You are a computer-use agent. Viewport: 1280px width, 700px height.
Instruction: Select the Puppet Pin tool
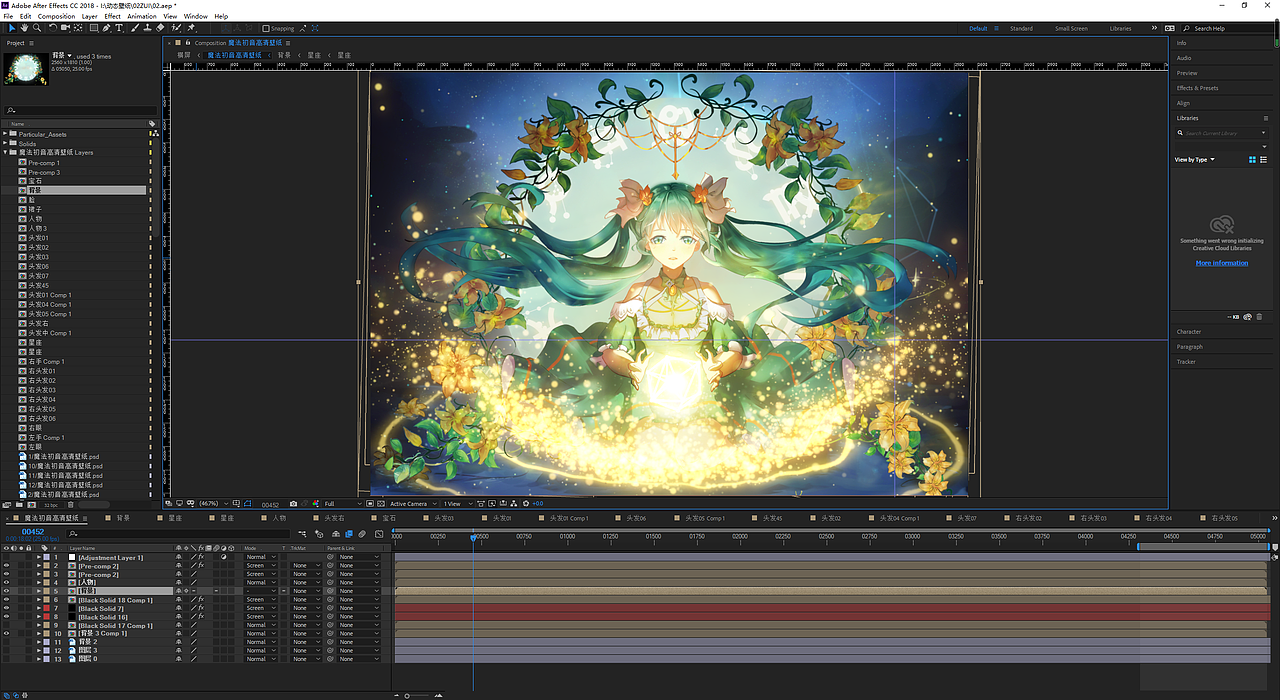194,28
